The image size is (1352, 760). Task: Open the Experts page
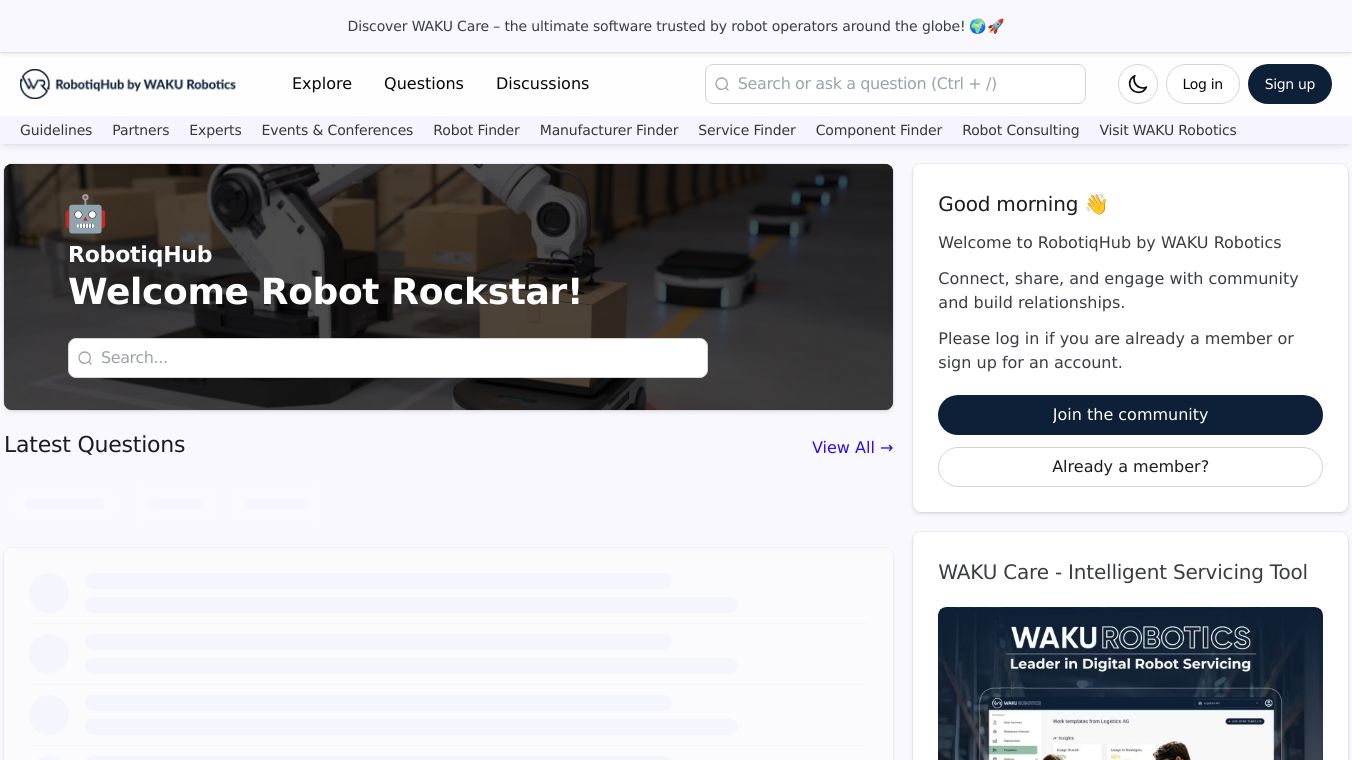click(215, 130)
